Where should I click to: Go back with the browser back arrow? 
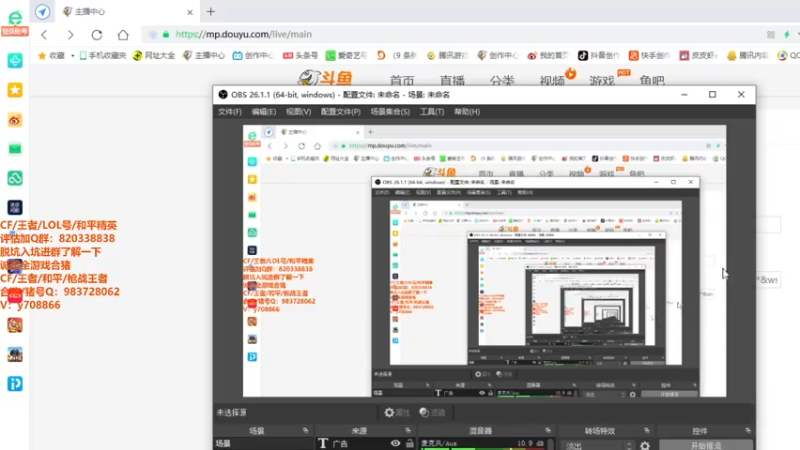point(44,35)
